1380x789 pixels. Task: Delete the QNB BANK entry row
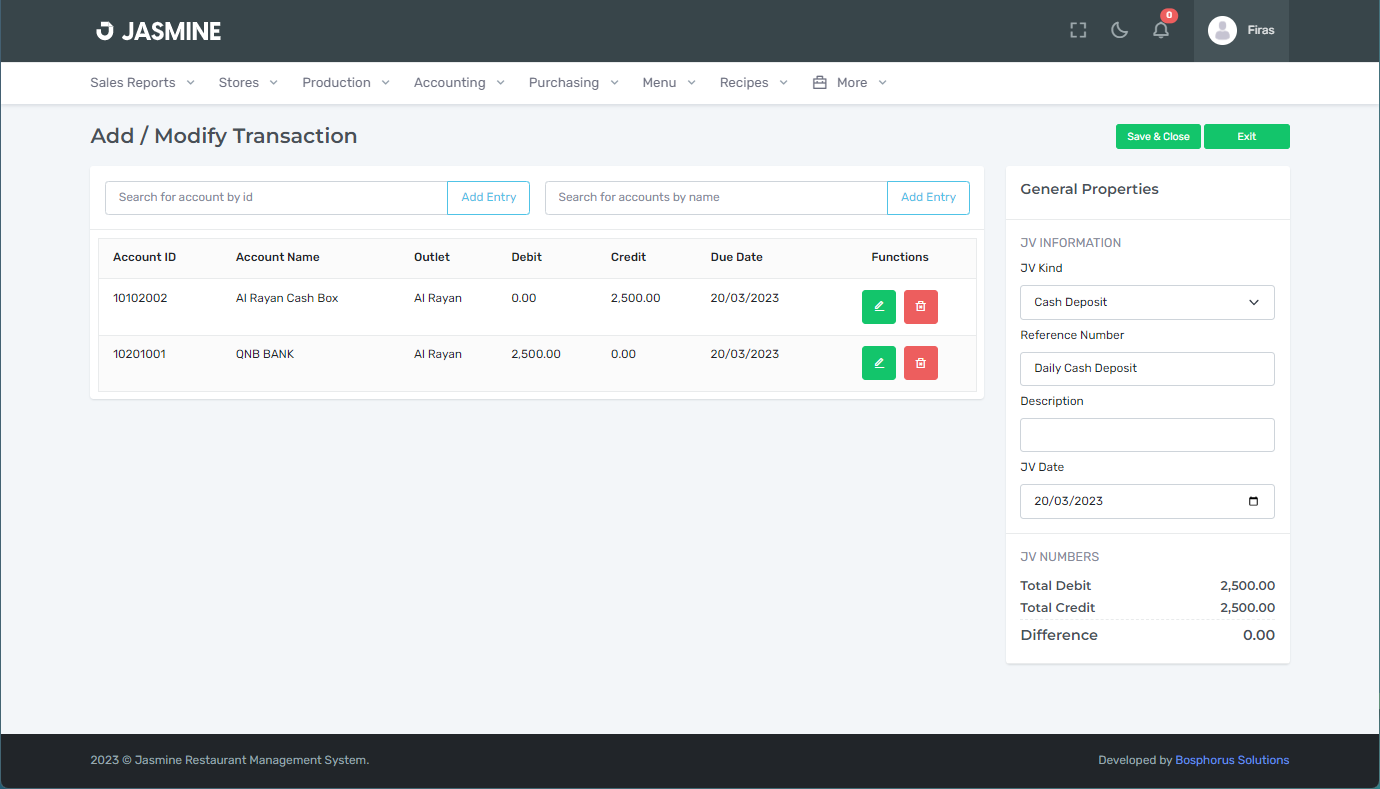(920, 363)
